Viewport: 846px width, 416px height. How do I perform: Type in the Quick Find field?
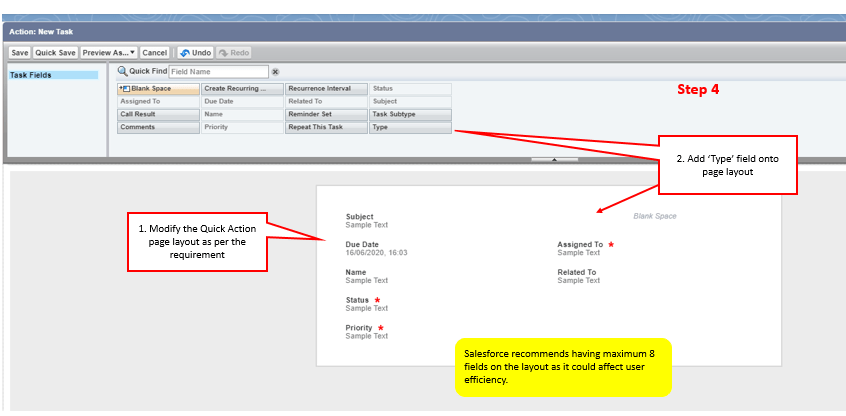tap(218, 72)
